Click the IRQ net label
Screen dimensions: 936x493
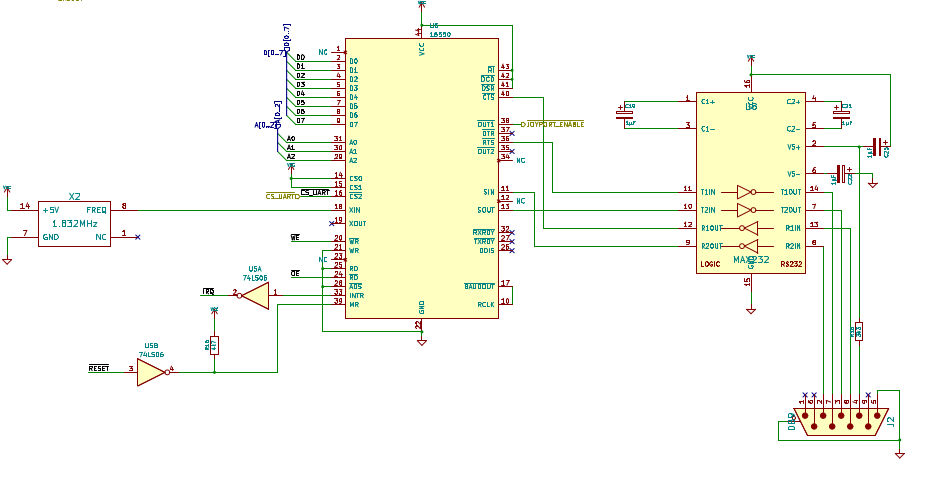point(208,292)
